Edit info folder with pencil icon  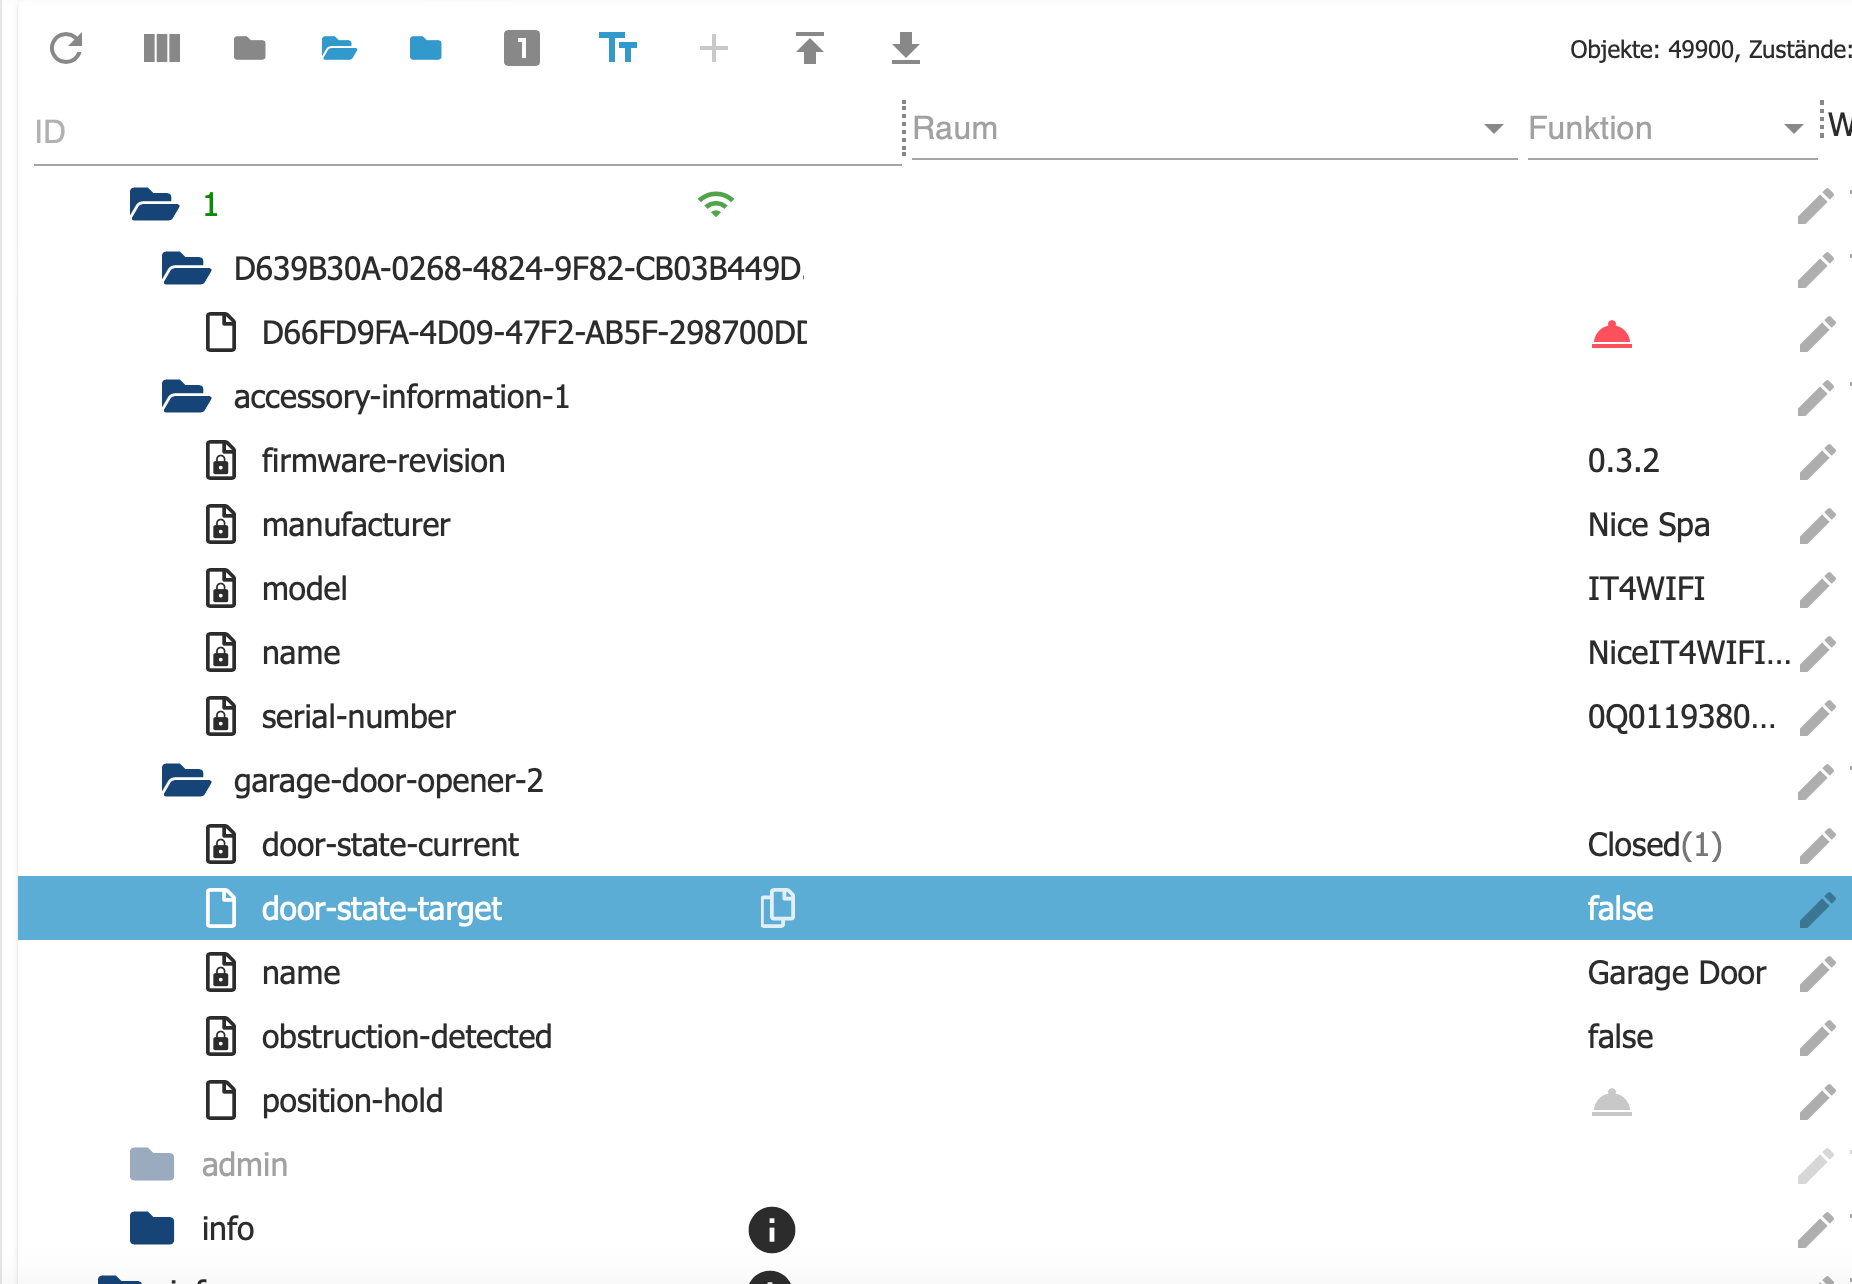coord(1816,1230)
